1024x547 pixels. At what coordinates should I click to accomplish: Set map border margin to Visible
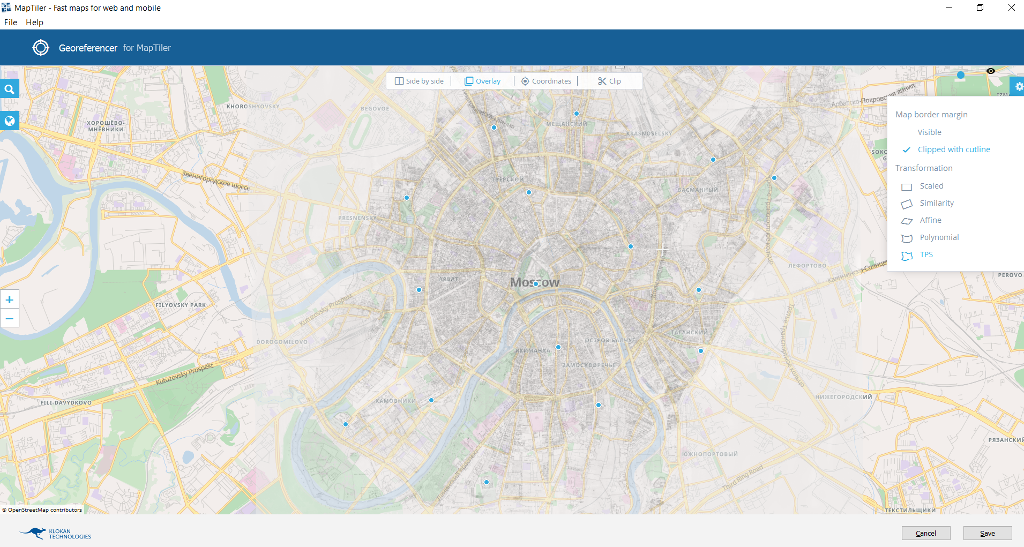click(x=929, y=132)
